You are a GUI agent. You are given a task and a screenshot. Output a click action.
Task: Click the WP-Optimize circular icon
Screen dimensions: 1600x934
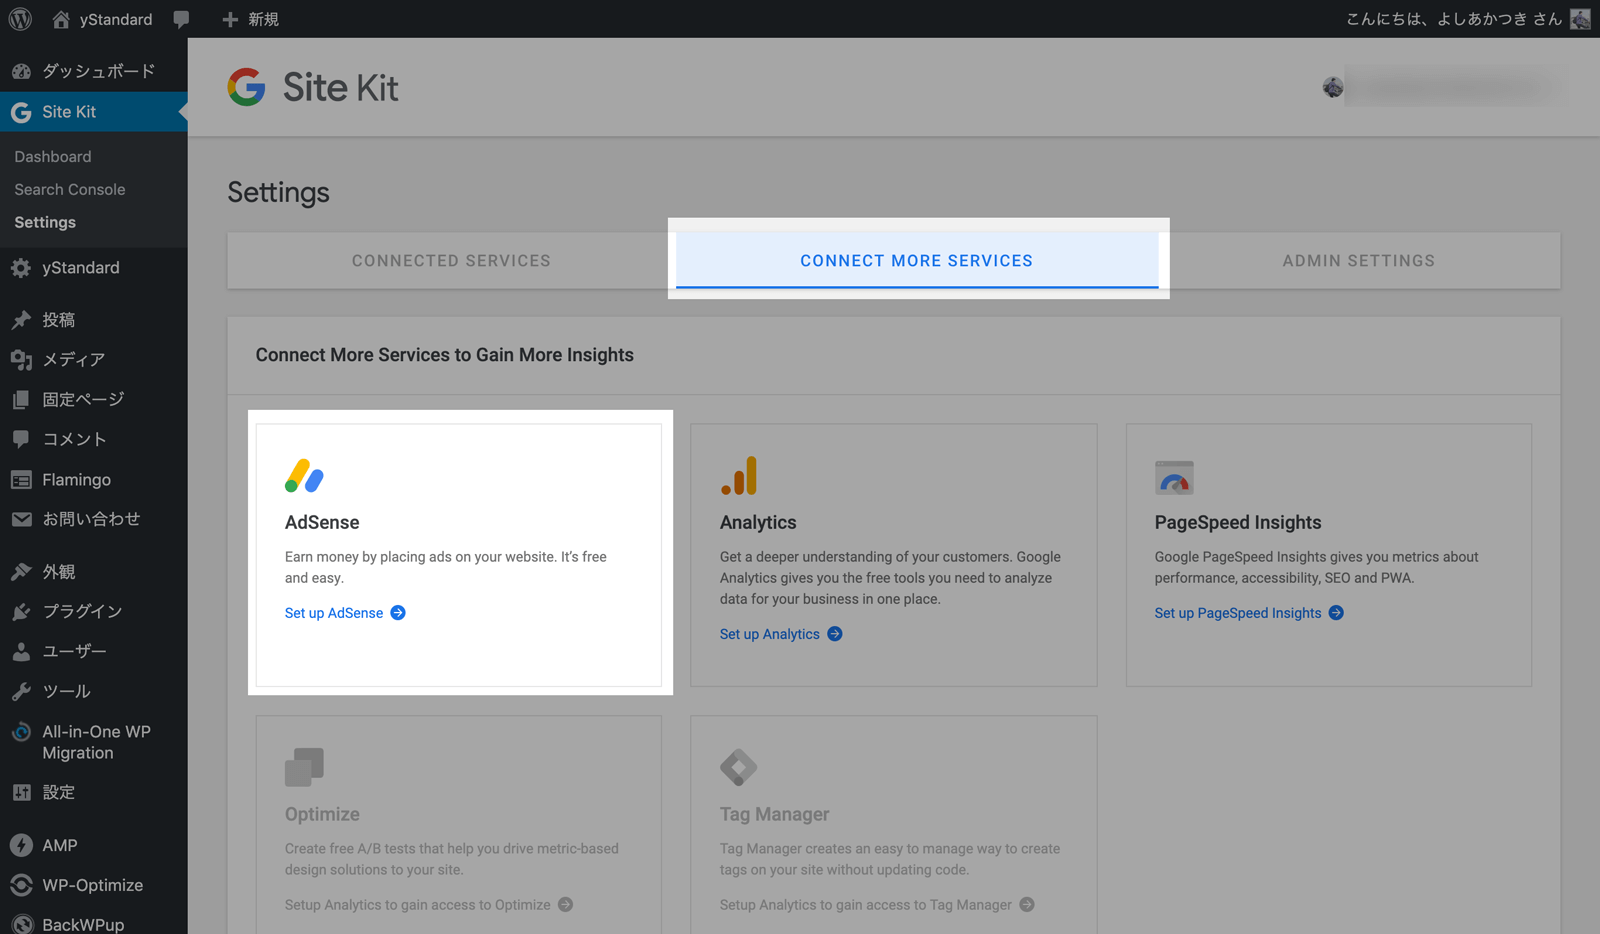click(21, 885)
